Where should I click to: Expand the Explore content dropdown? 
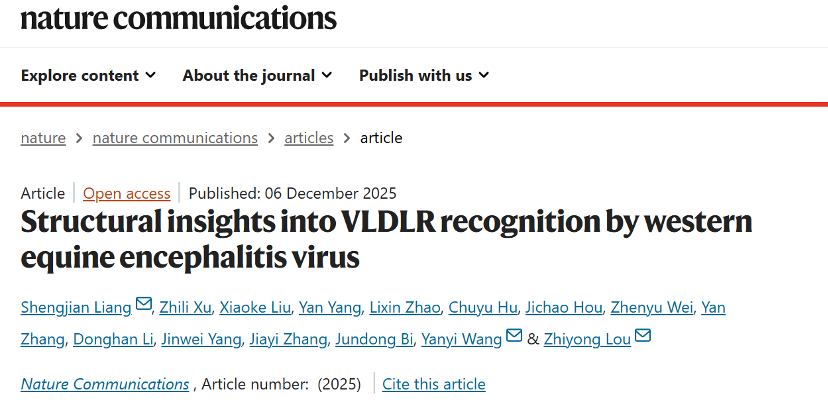click(88, 75)
